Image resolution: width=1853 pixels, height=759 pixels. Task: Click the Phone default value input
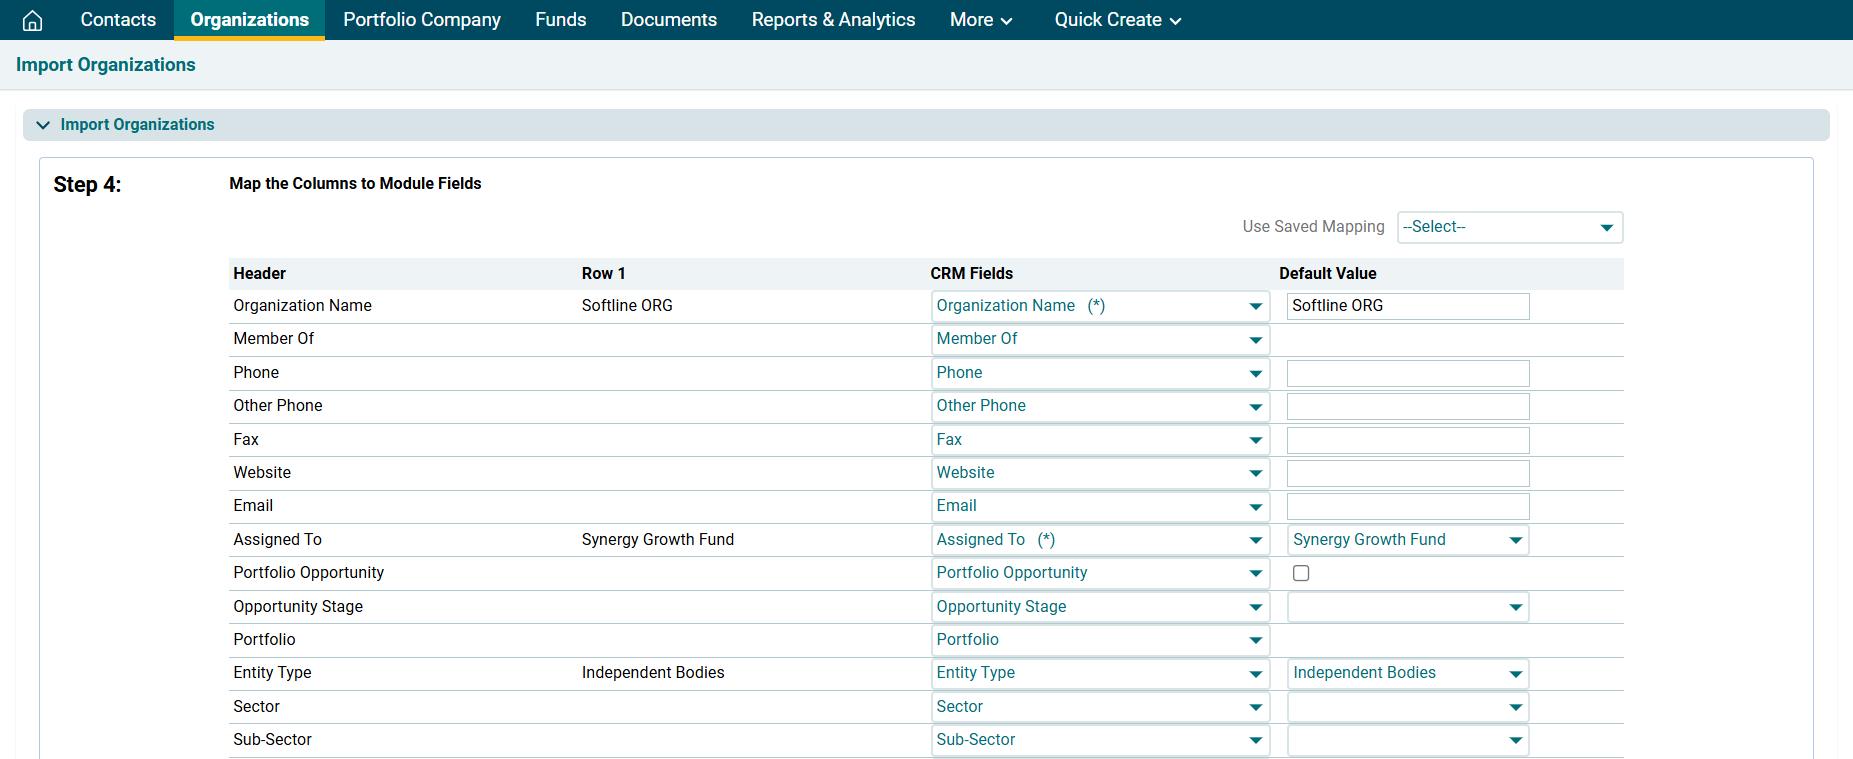click(x=1407, y=373)
